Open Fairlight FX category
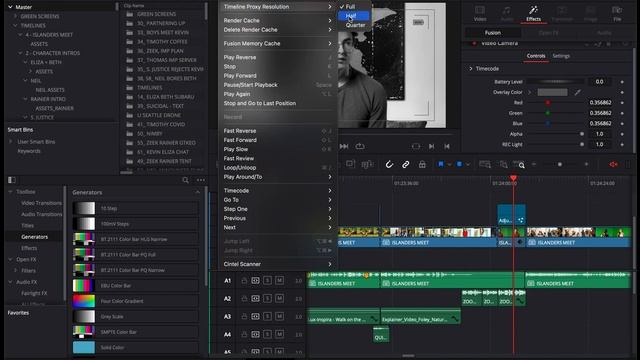Viewport: 640px width, 360px height. point(34,293)
